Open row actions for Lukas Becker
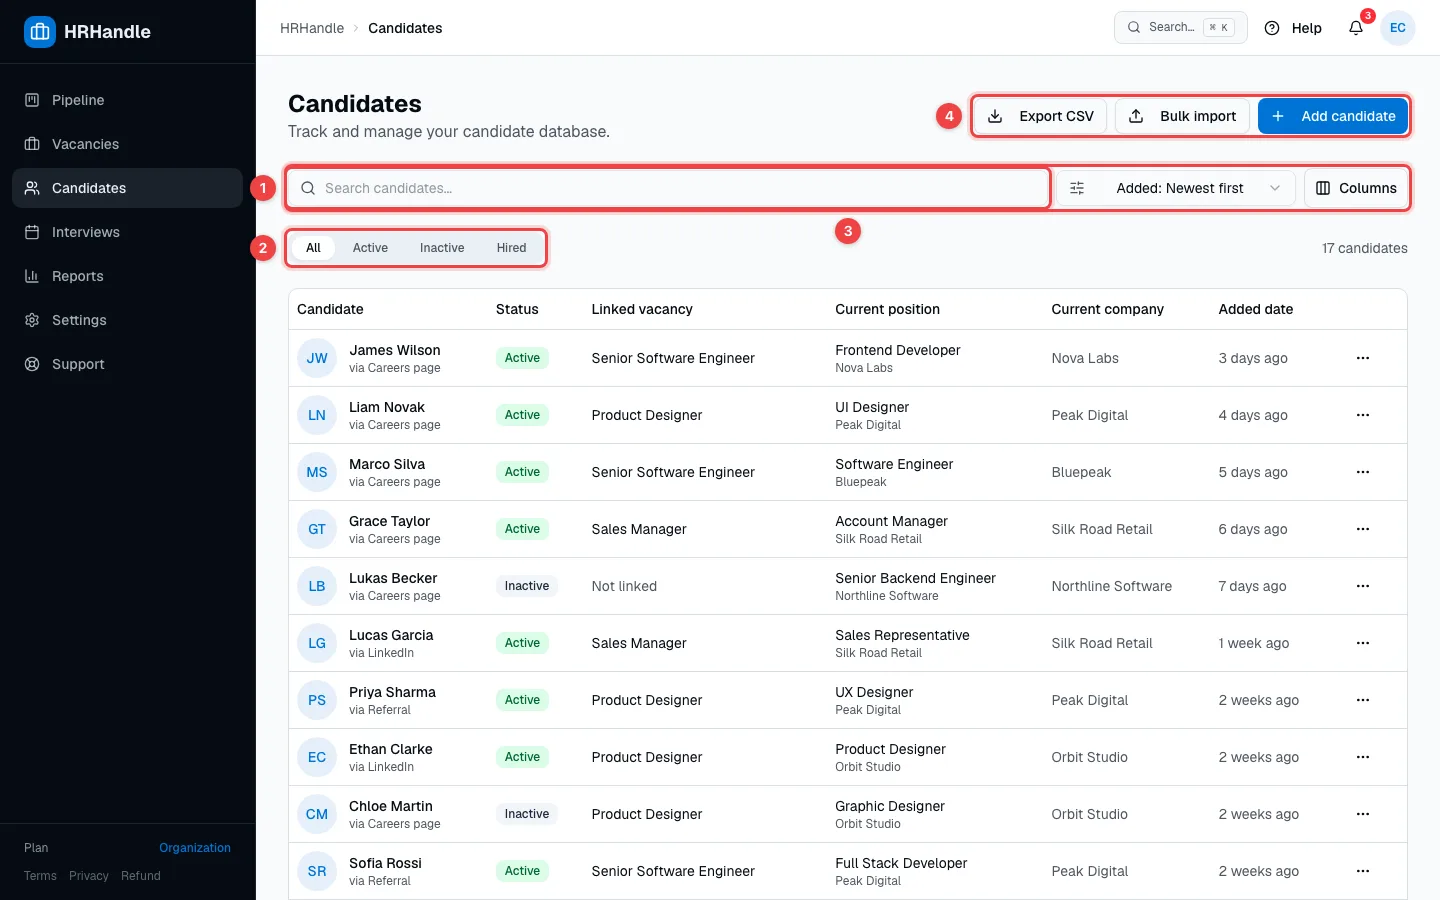Screen dimensions: 1440x900 click(1363, 586)
